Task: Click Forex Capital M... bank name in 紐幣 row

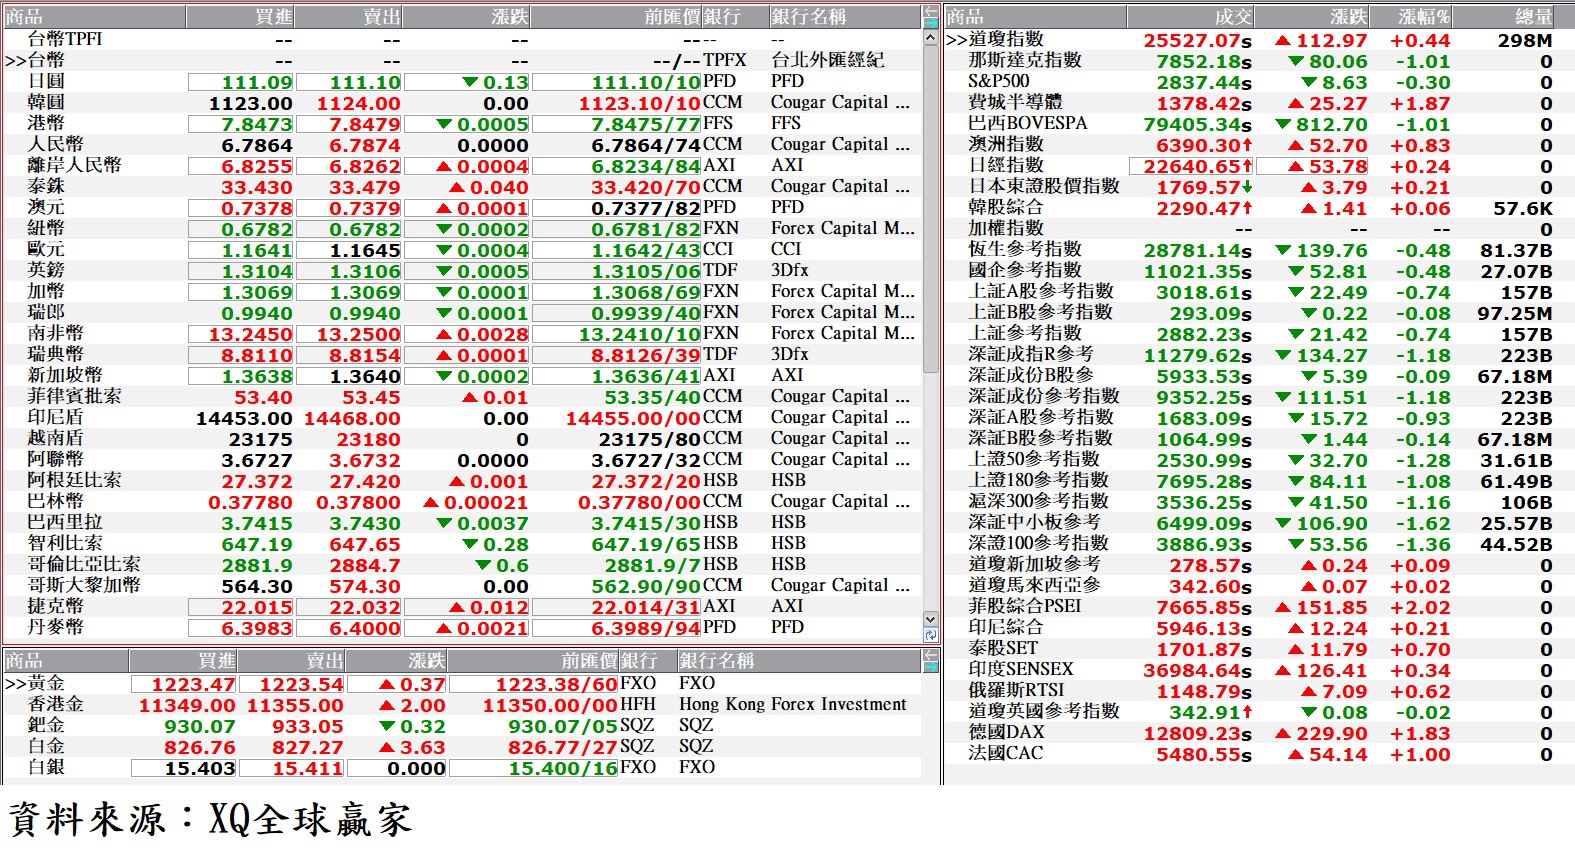Action: 843,228
